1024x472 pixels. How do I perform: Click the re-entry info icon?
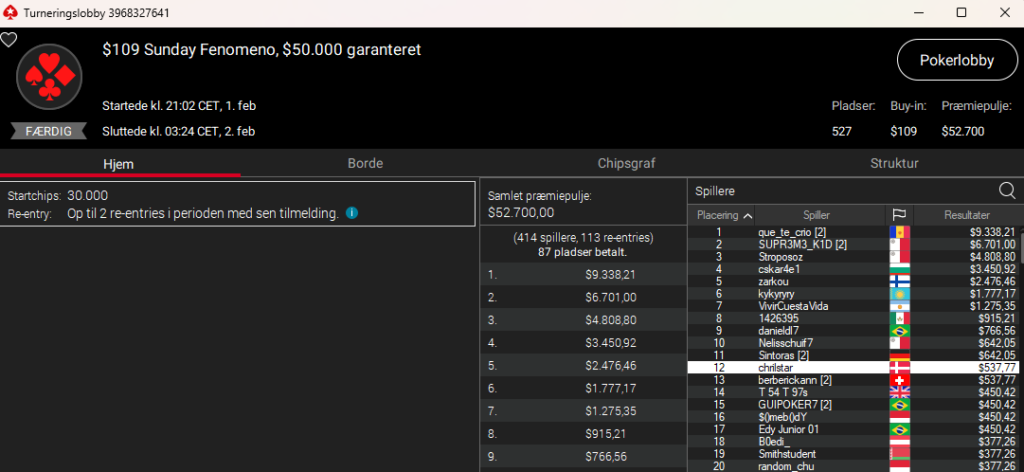pos(352,213)
